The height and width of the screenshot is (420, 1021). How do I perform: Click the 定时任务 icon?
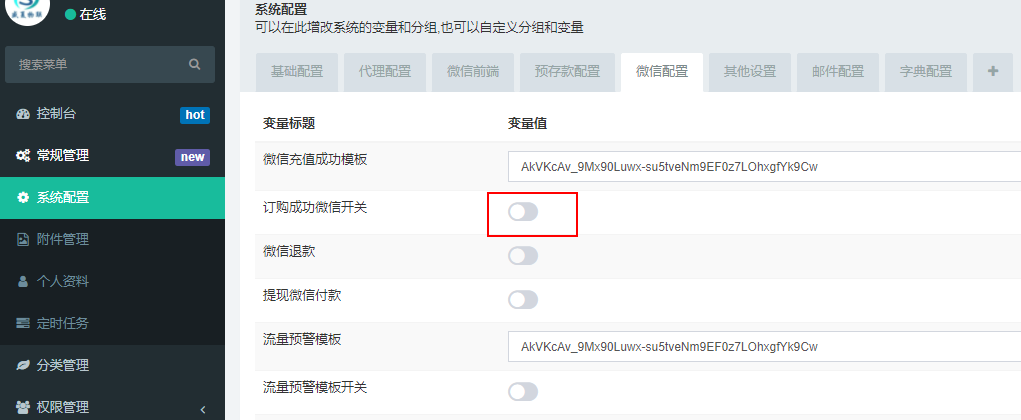pos(23,323)
